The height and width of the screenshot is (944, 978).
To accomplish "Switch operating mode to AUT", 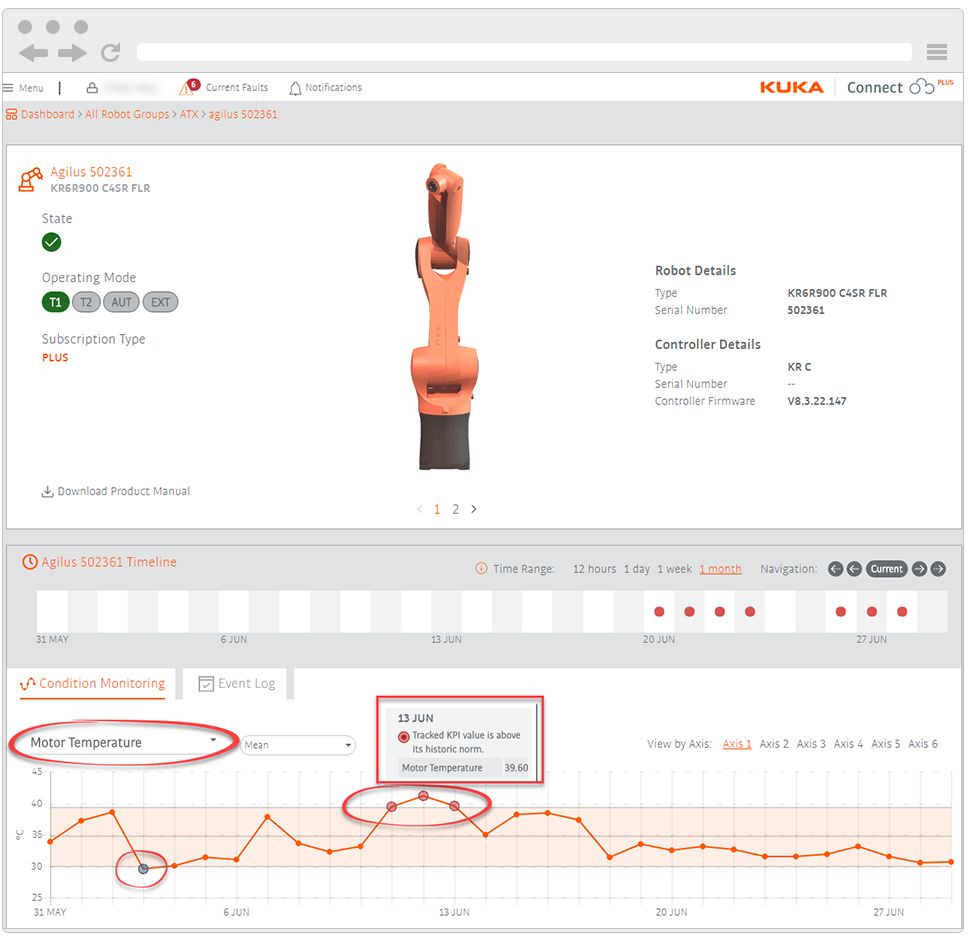I will [x=121, y=302].
